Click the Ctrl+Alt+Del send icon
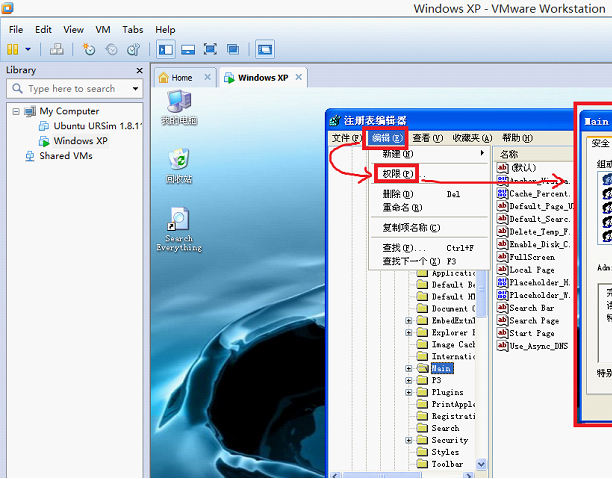The image size is (612, 479). tap(57, 49)
